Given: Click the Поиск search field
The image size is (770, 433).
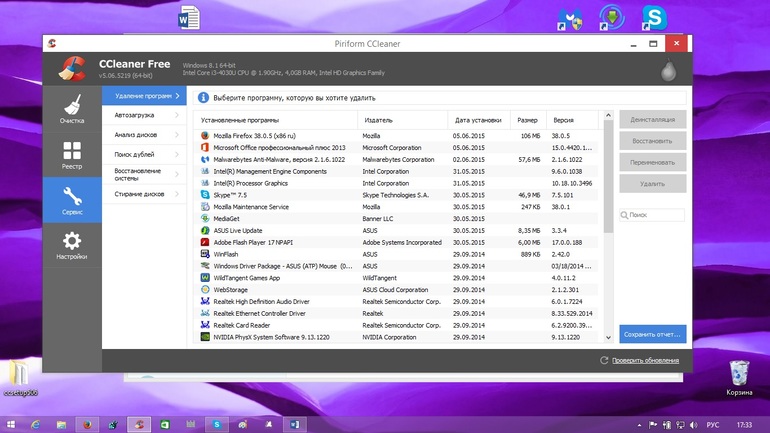Looking at the screenshot, I should point(652,215).
